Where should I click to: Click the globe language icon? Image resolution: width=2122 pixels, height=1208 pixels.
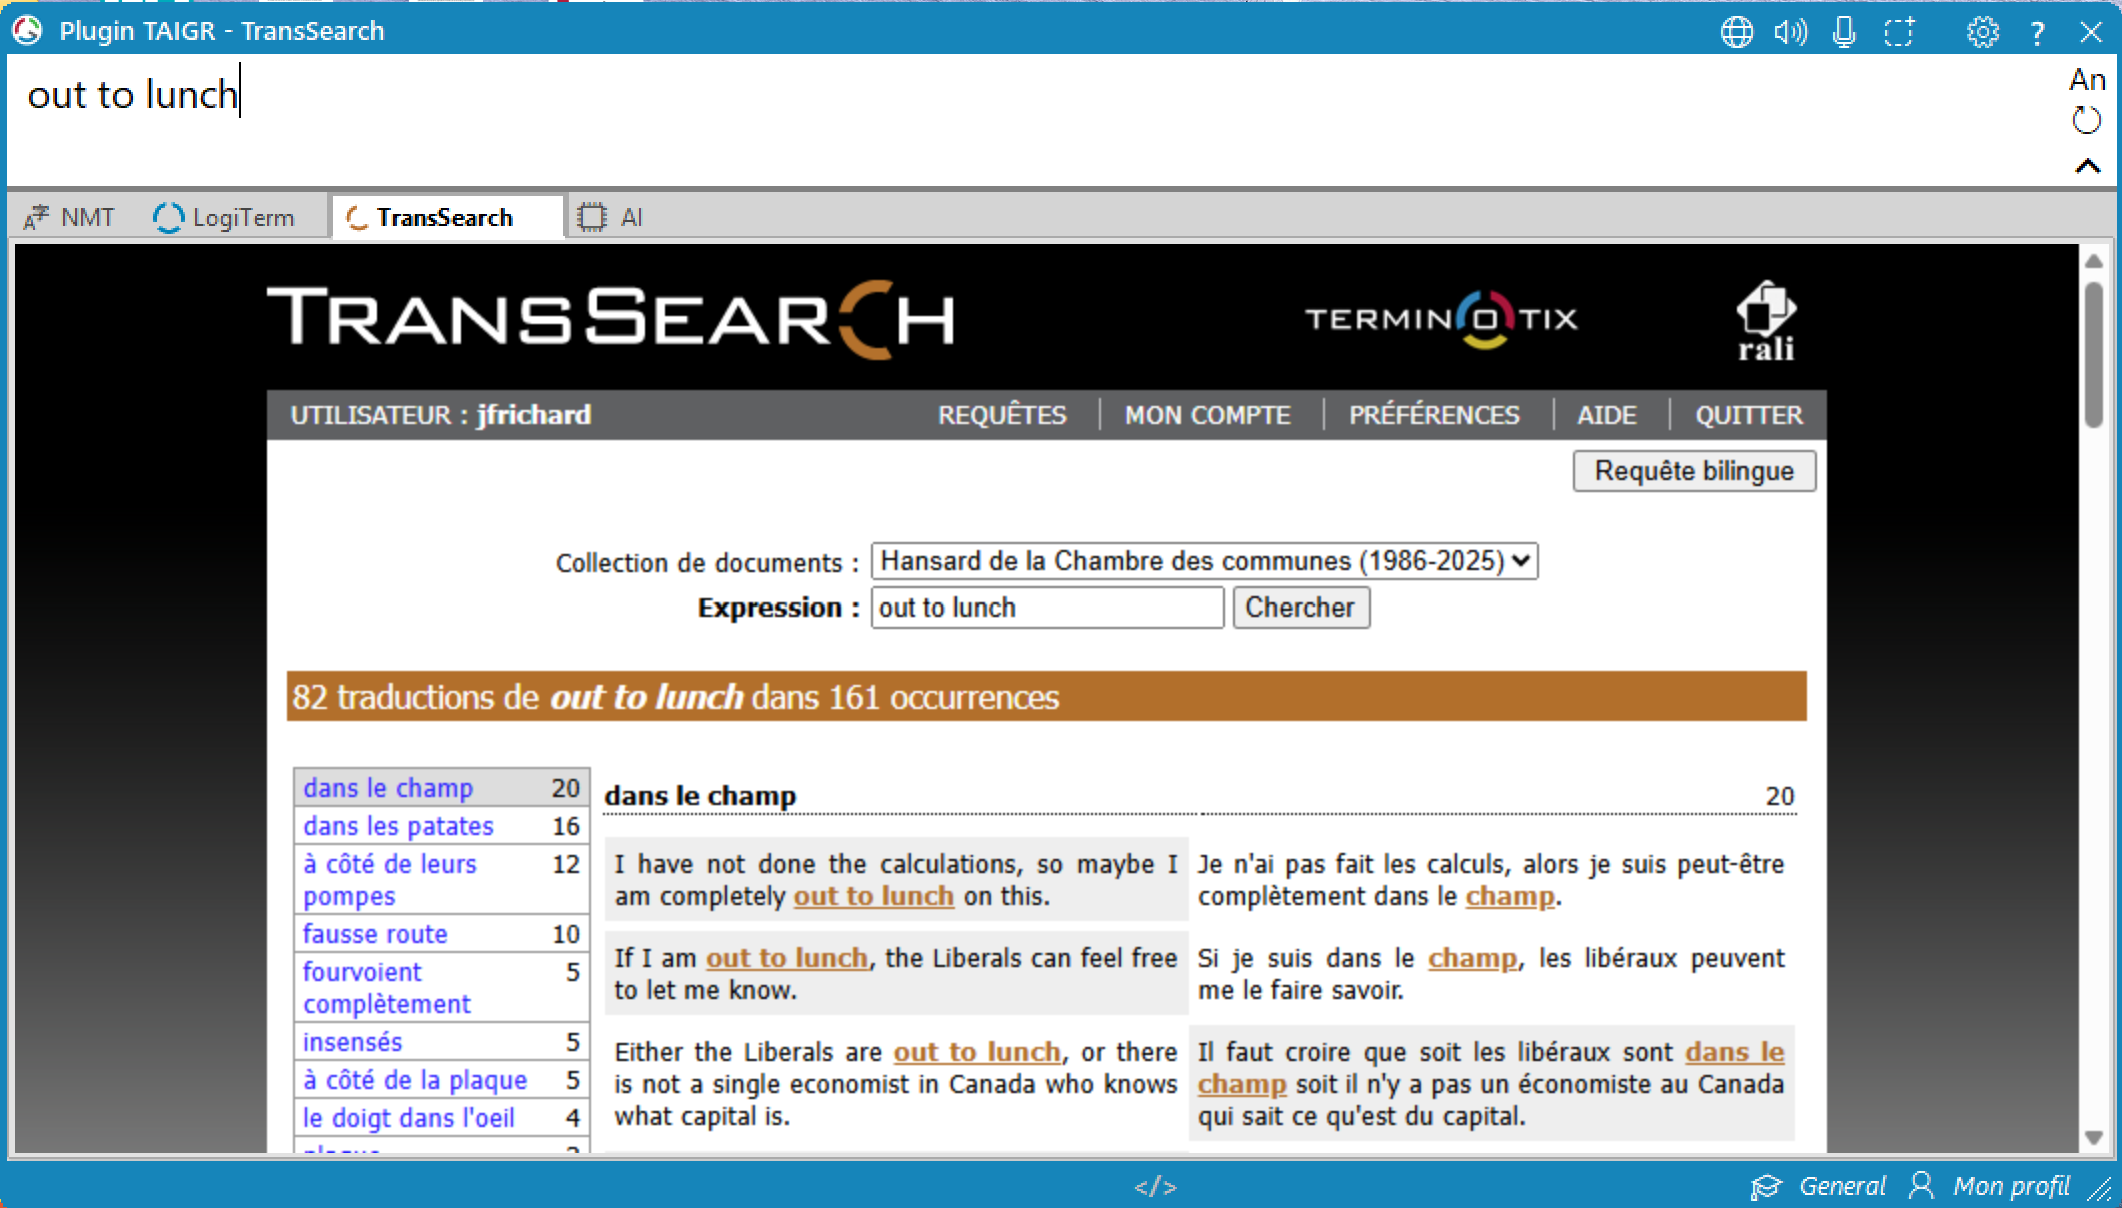[x=1737, y=32]
